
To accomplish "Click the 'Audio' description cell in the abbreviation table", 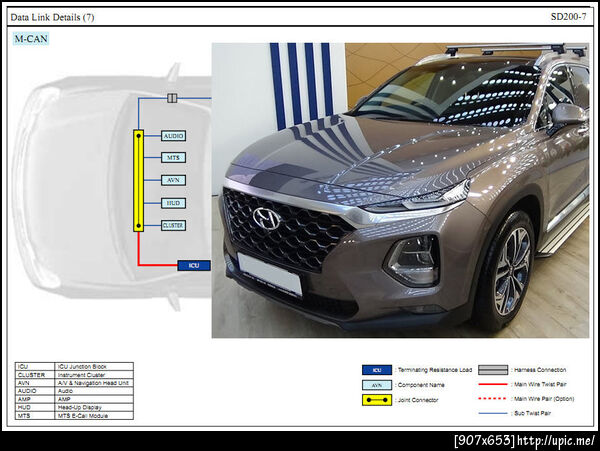I will (x=94, y=391).
